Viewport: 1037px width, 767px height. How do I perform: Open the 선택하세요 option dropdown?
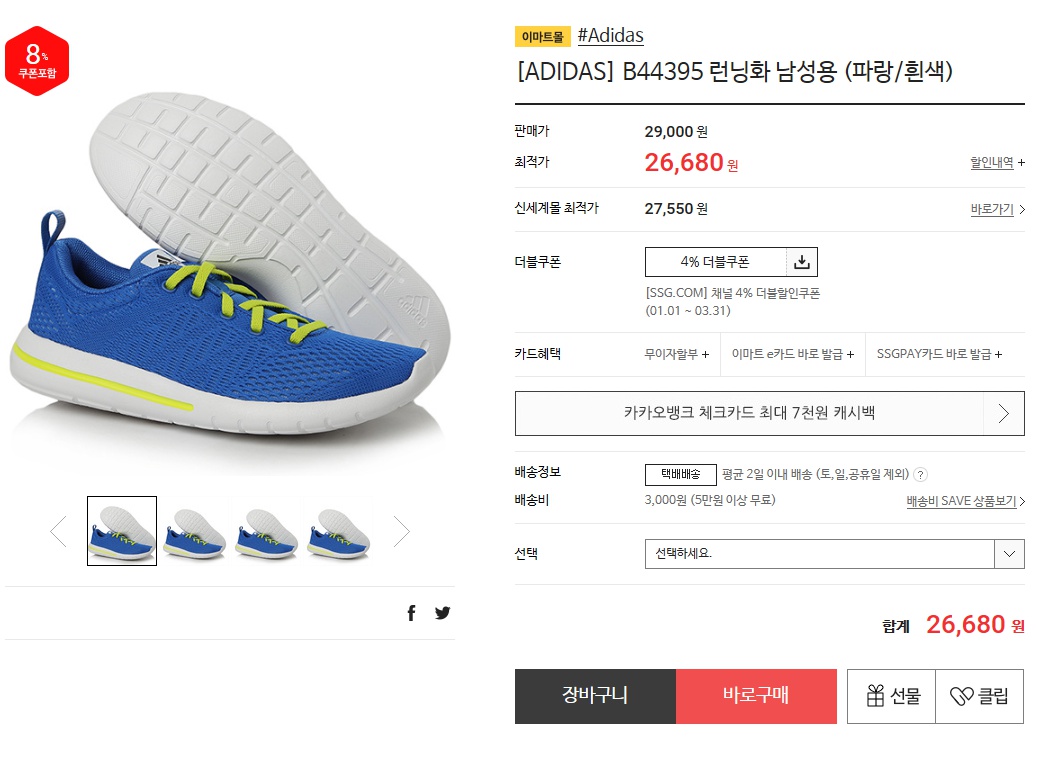[x=835, y=553]
